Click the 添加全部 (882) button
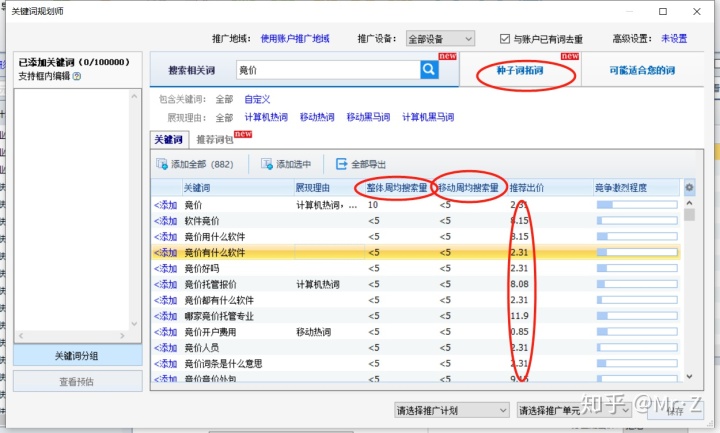Image resolution: width=720 pixels, height=433 pixels. (x=195, y=164)
